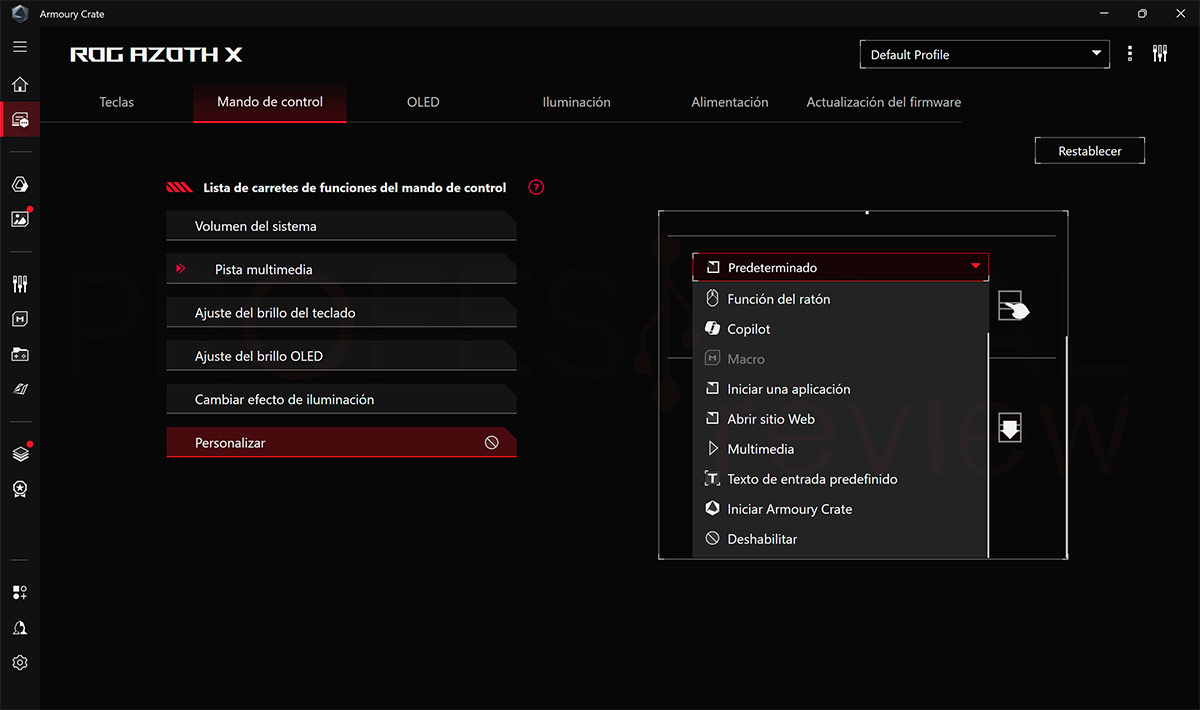
Task: Choose Copilot from the function list
Action: pos(840,329)
